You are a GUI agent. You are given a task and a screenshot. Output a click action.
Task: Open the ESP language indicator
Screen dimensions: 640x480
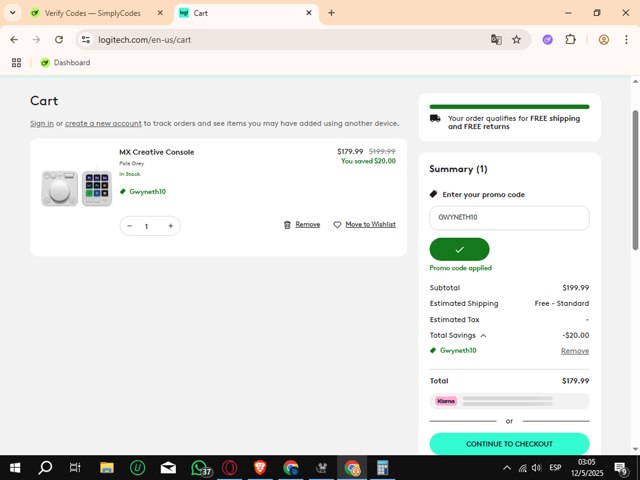point(555,468)
